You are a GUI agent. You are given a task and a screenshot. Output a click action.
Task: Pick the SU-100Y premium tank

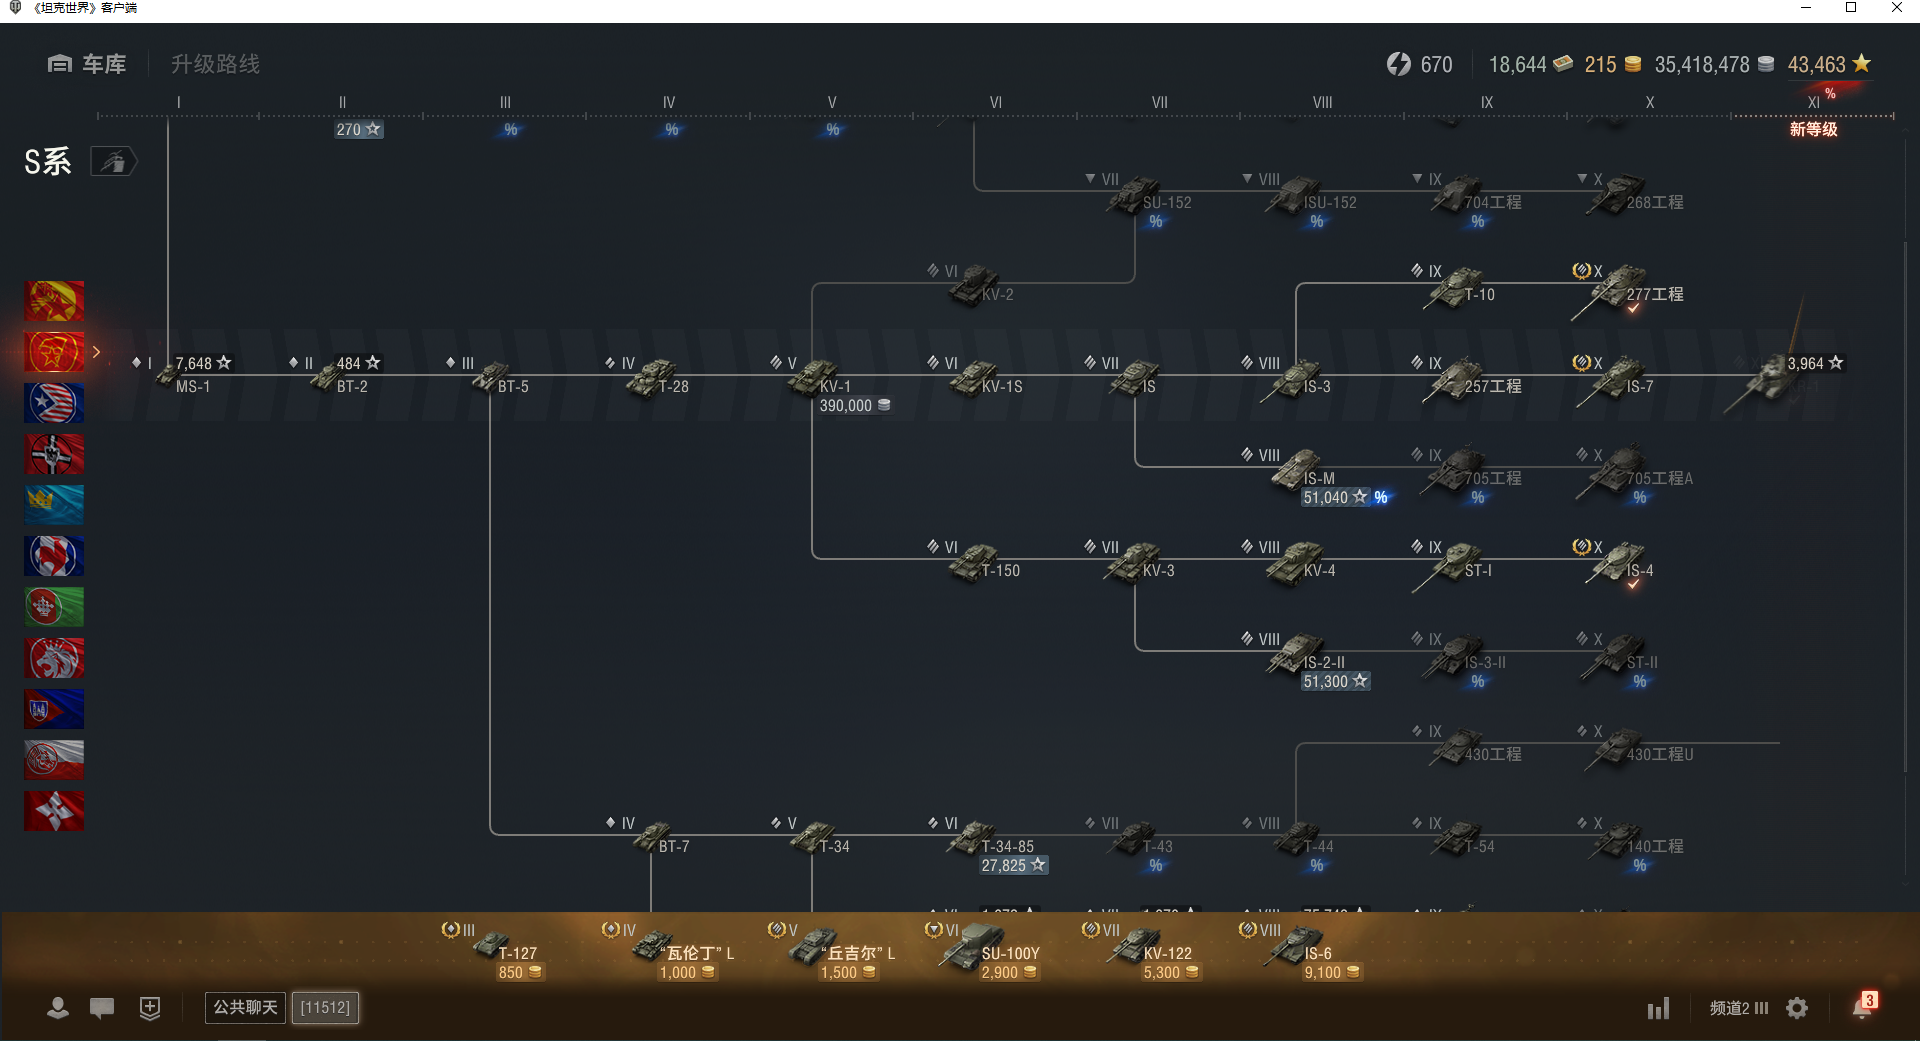(x=985, y=950)
